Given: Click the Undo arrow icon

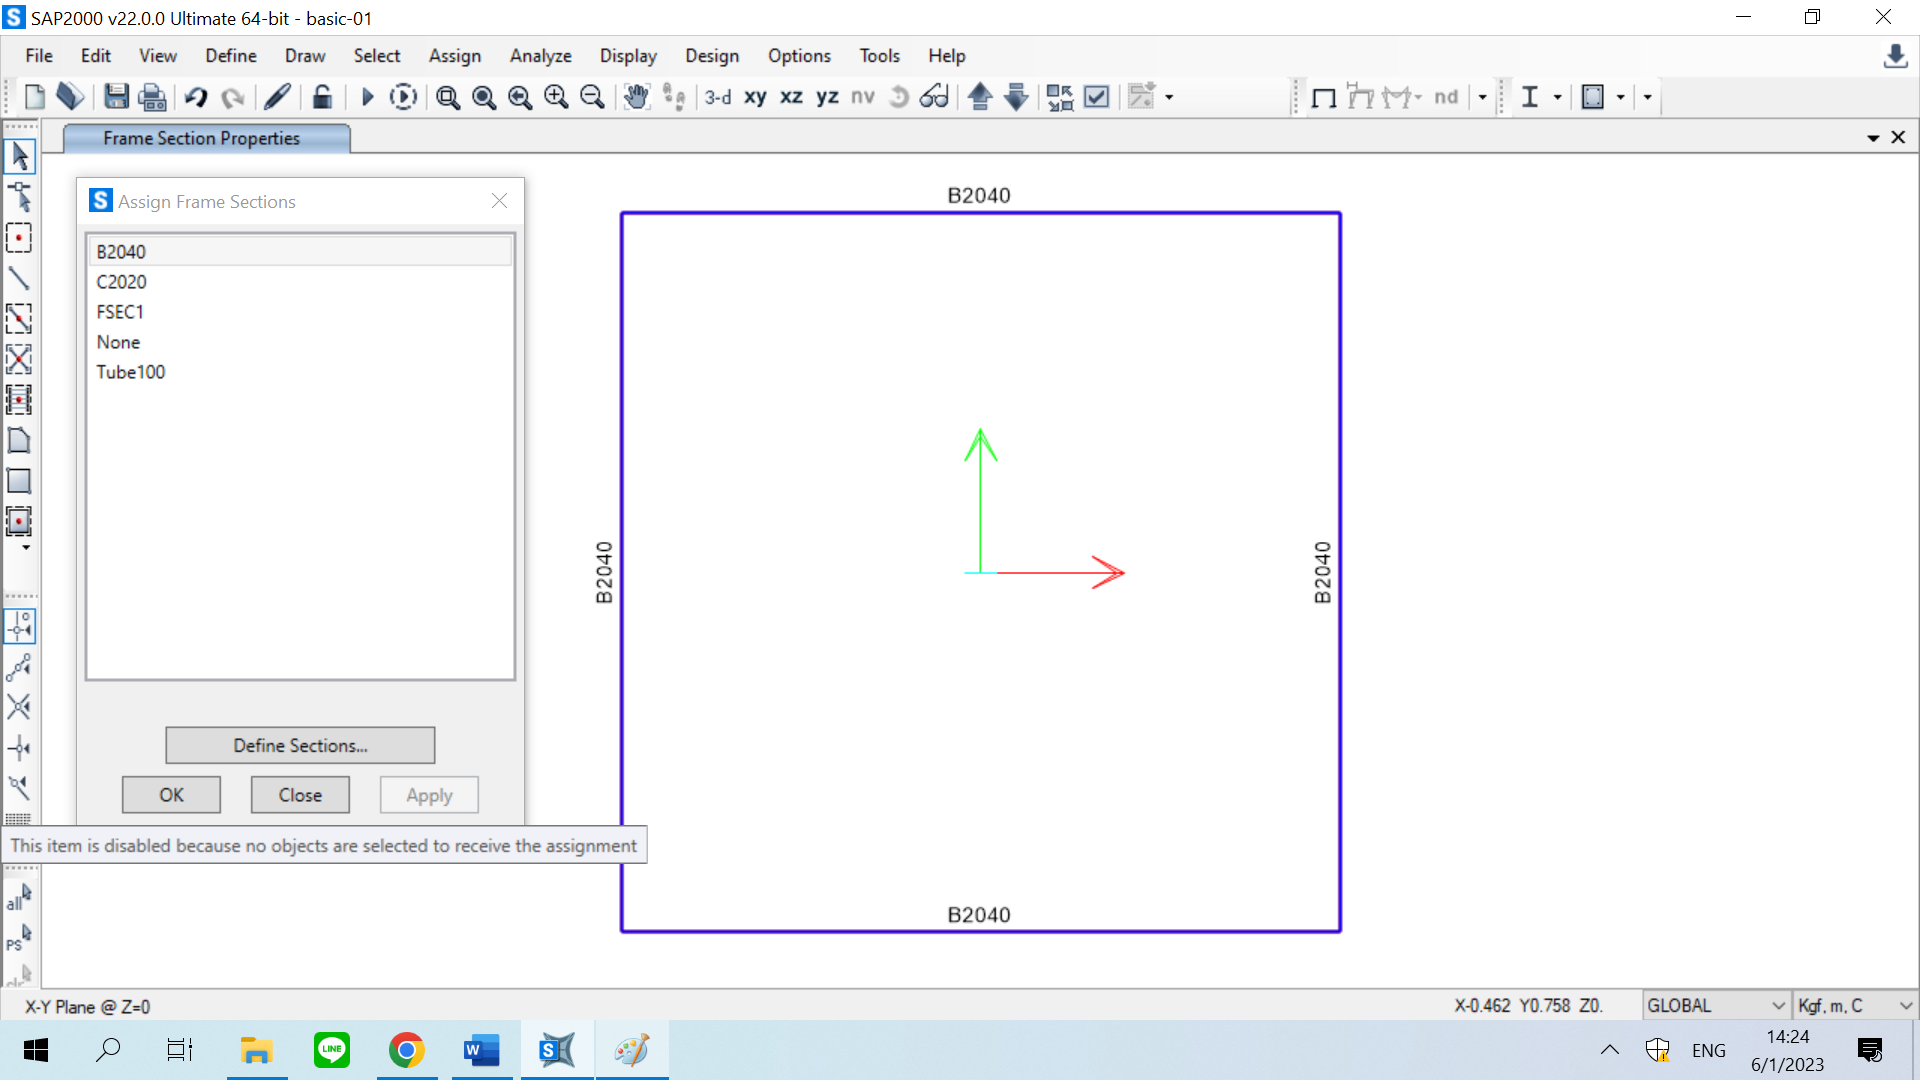Looking at the screenshot, I should pyautogui.click(x=196, y=97).
